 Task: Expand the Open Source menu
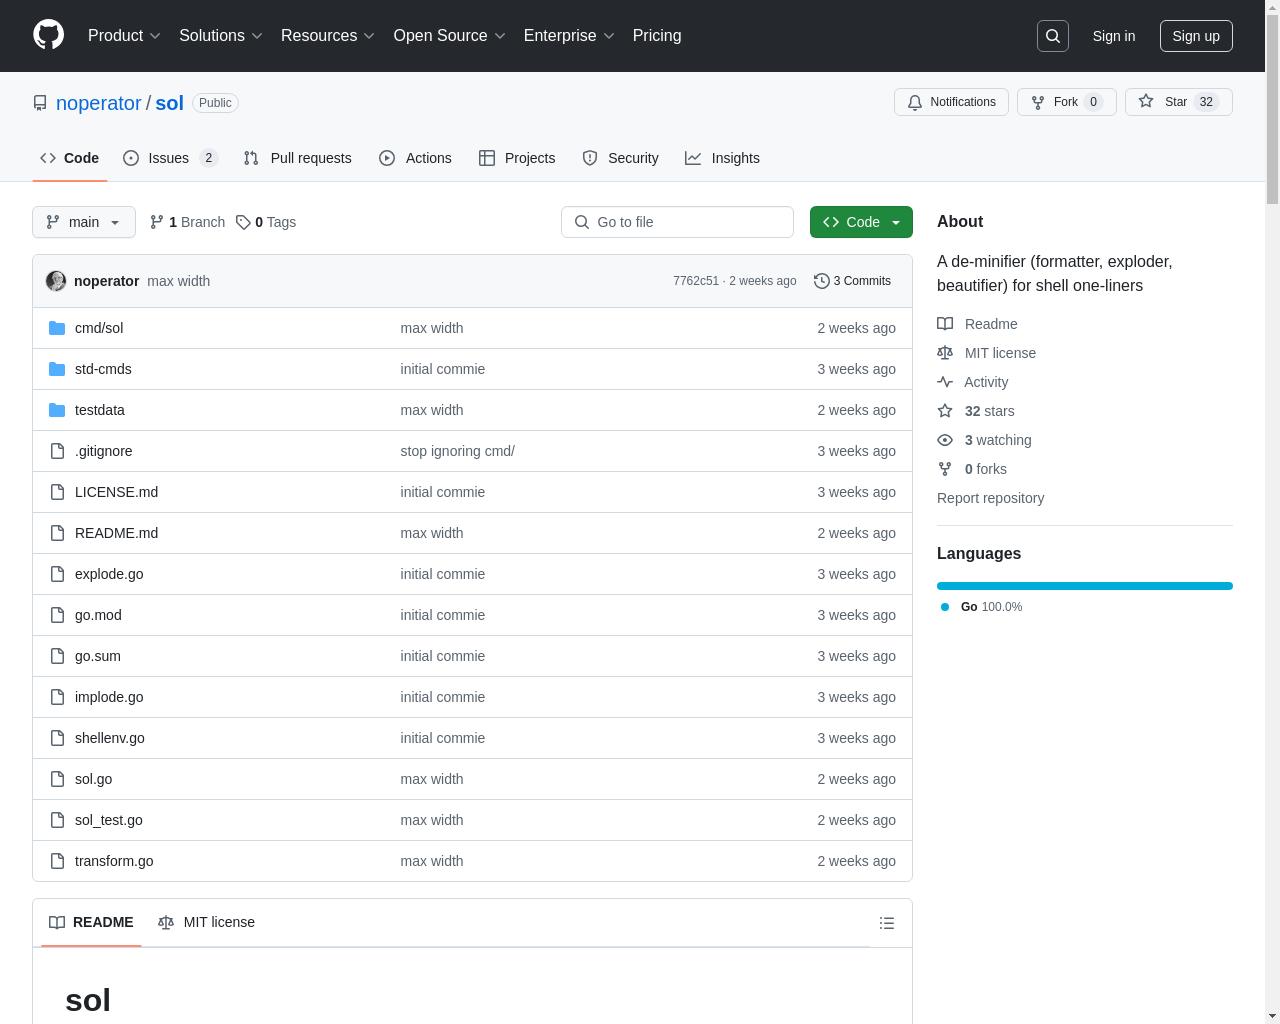449,35
